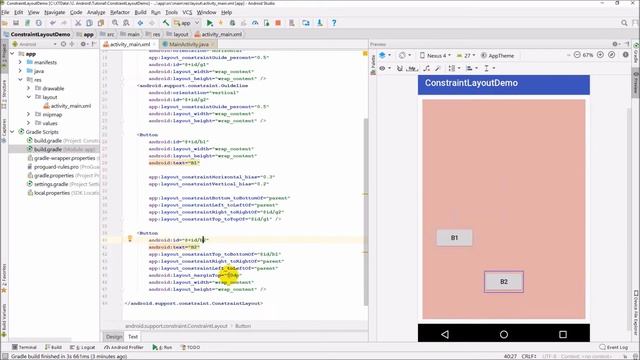Click the Apply Changes lightning icon

[x=221, y=23]
